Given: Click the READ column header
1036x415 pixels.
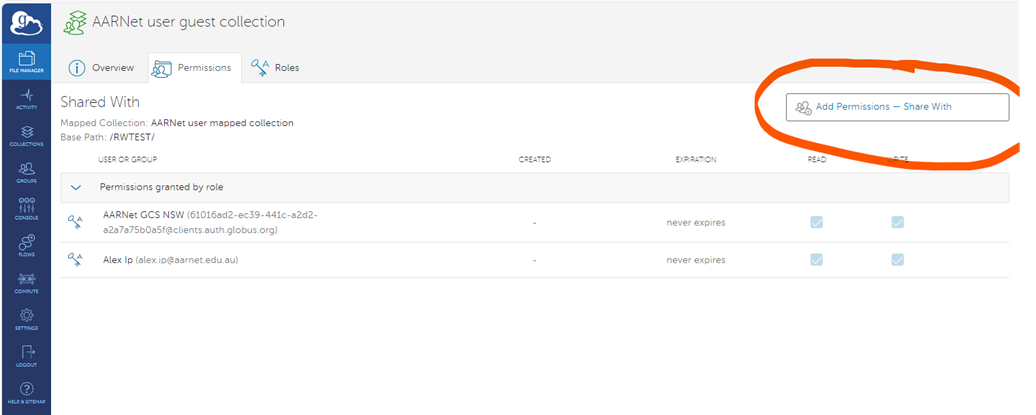Looking at the screenshot, I should point(817,160).
